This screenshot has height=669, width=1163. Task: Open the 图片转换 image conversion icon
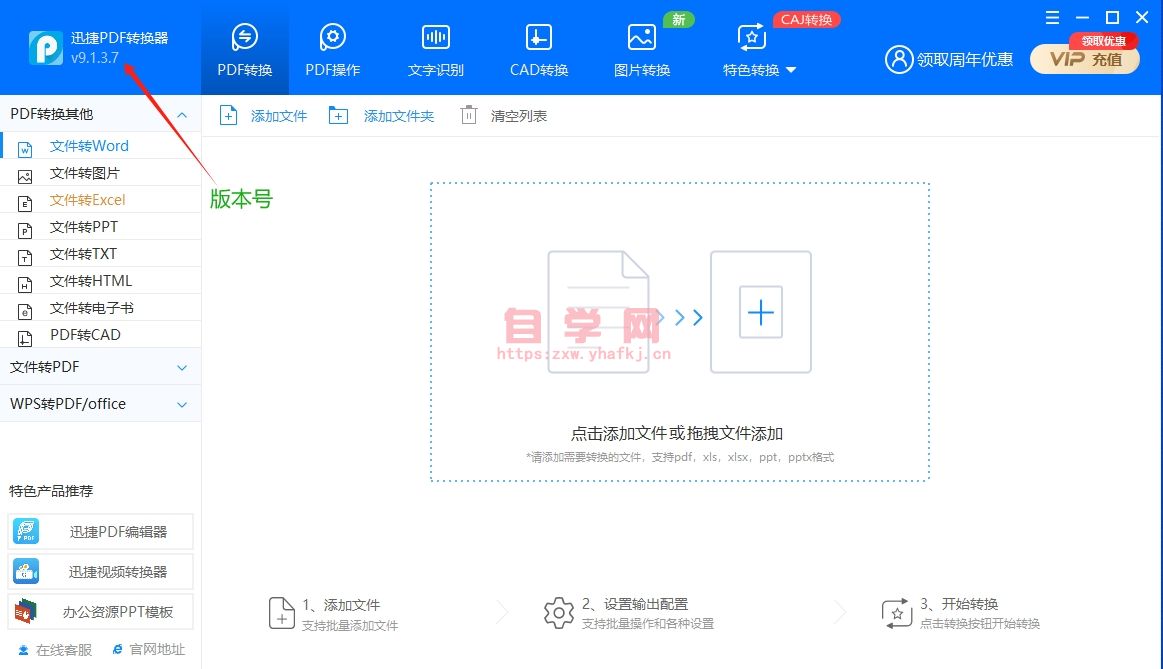click(x=641, y=38)
